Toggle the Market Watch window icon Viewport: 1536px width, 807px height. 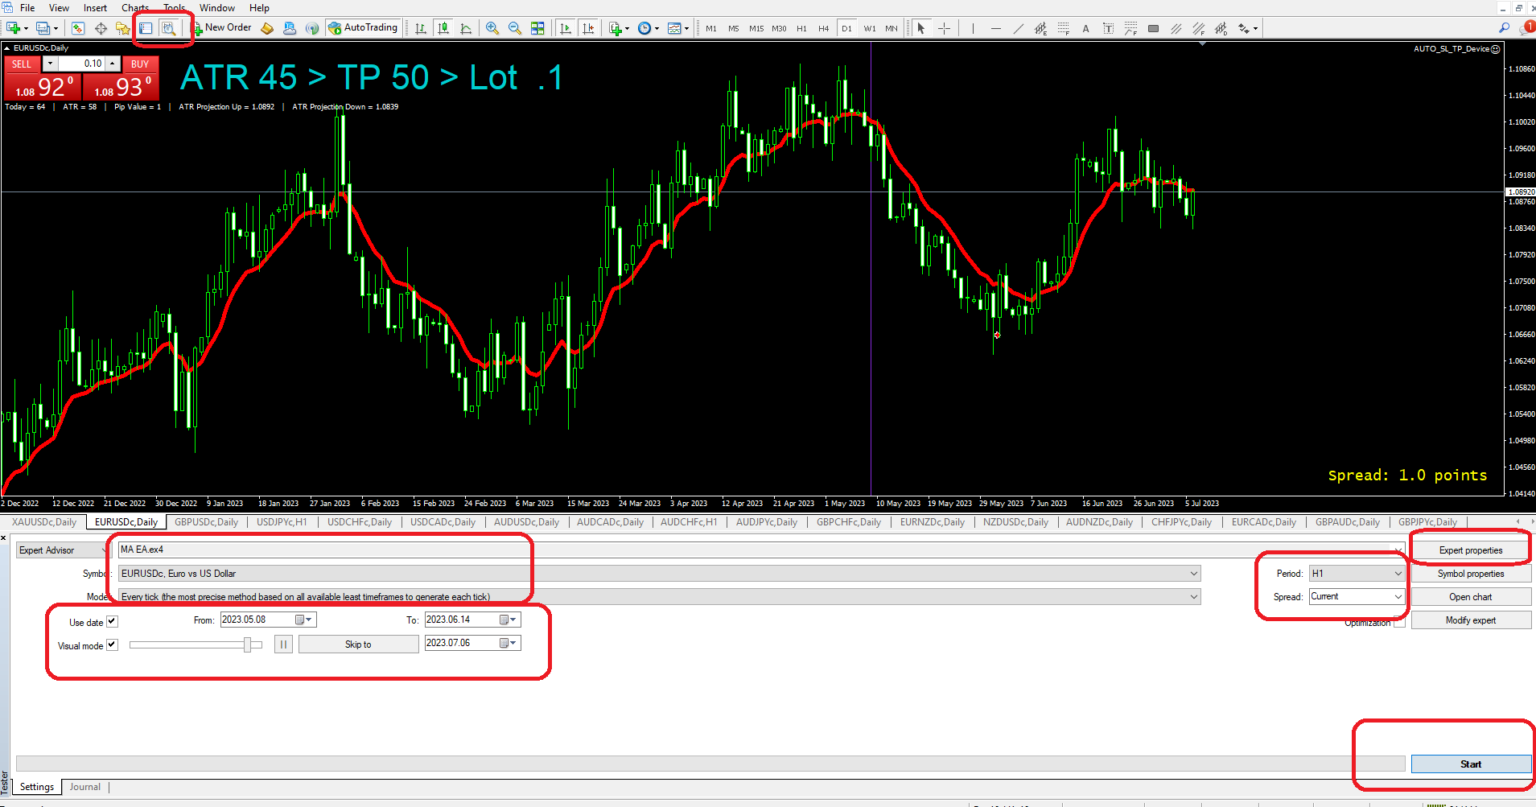pos(77,28)
